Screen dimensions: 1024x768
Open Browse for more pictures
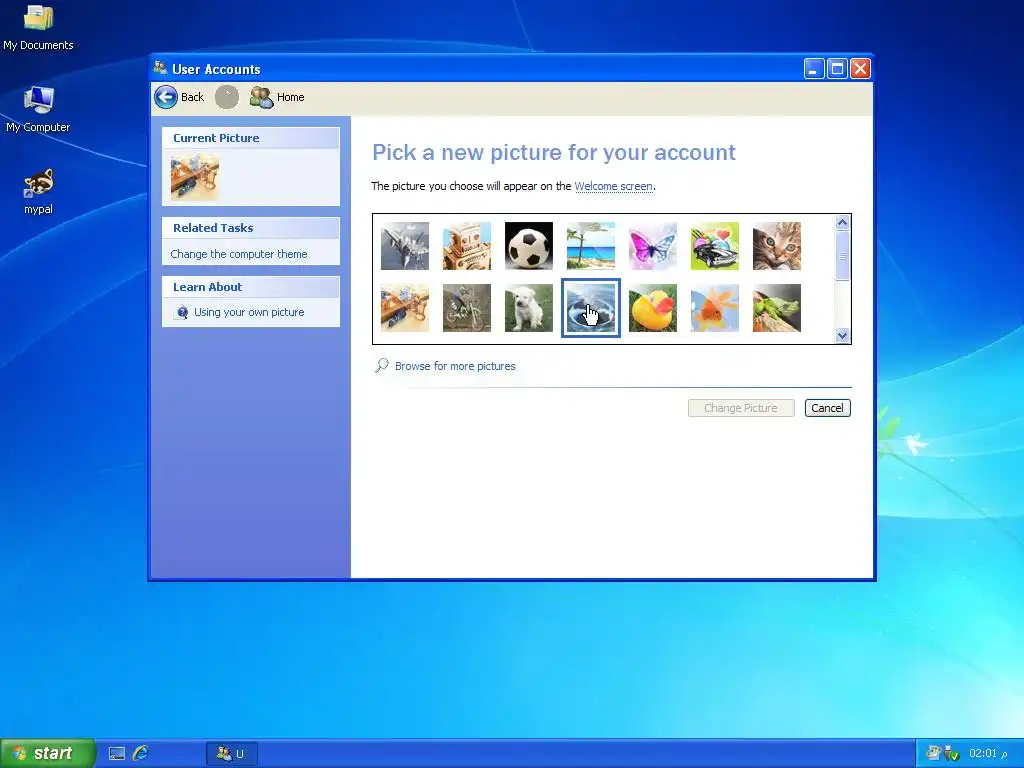click(455, 366)
